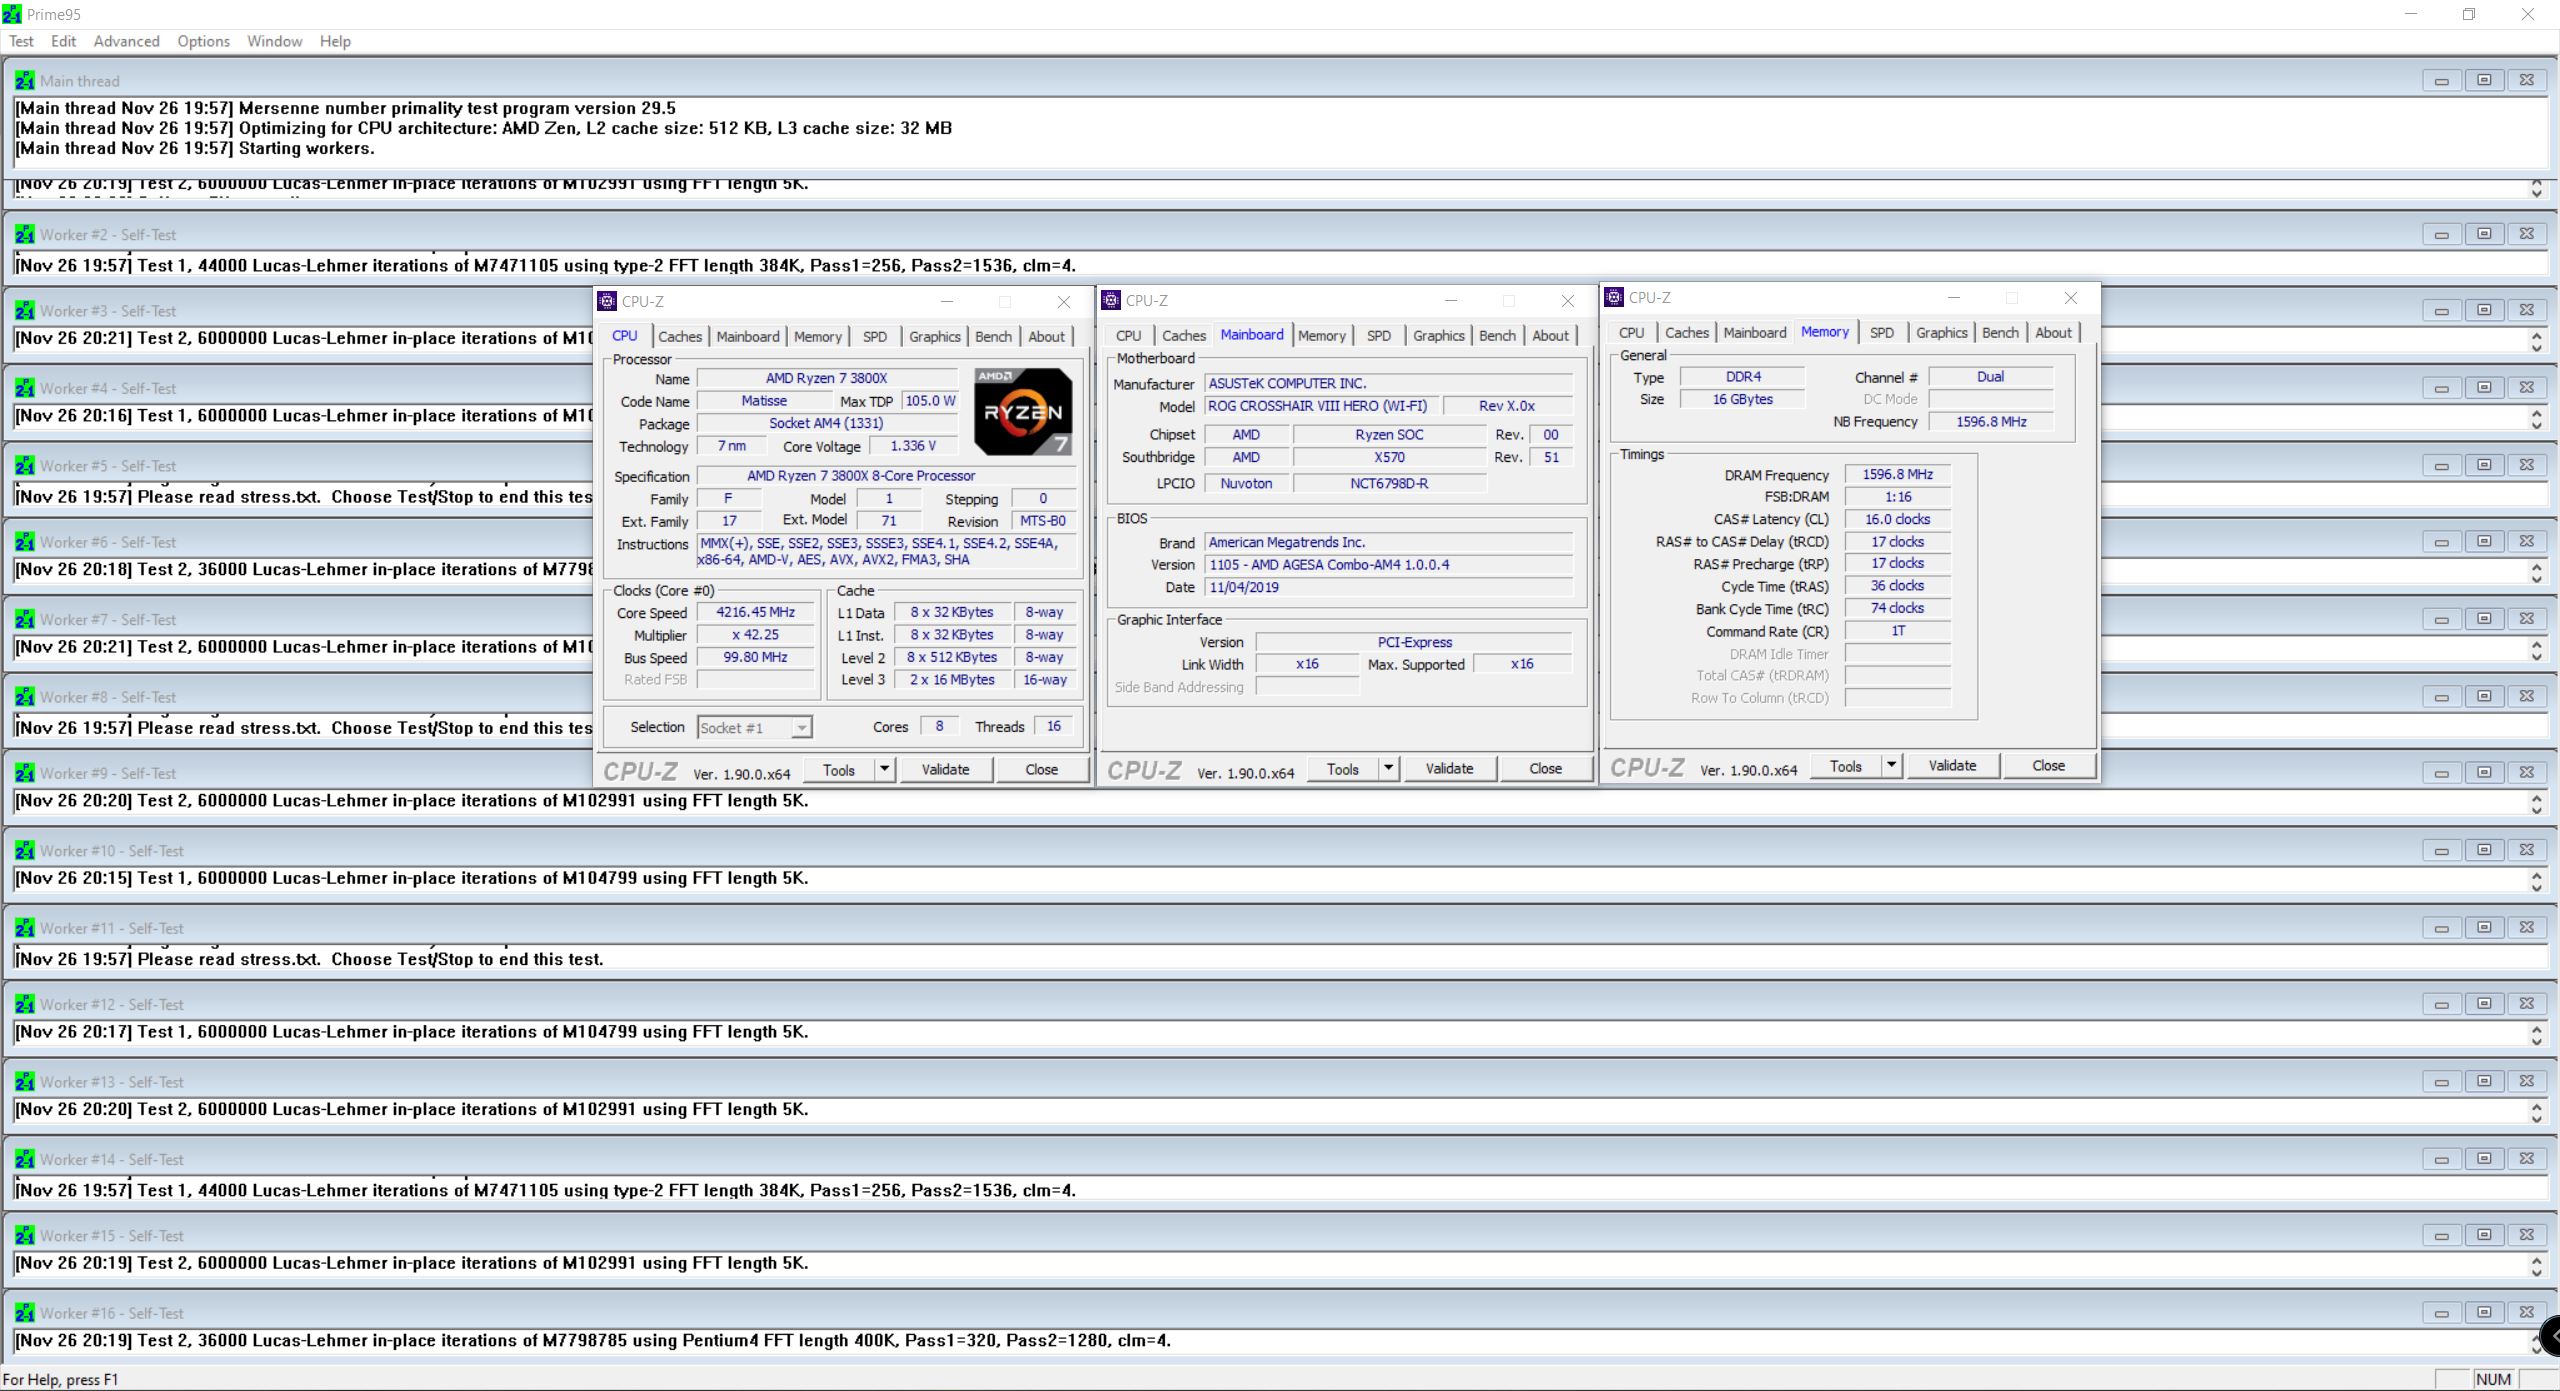Click Validate in the Mainboard window
This screenshot has height=1391, width=2560.
1449,768
